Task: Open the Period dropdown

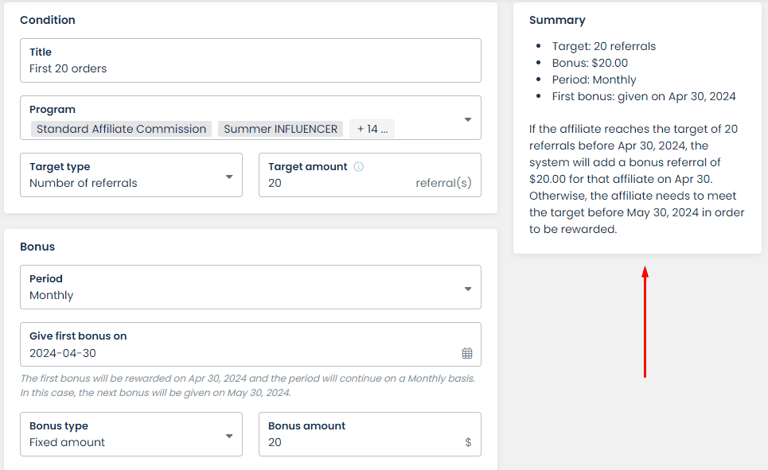Action: (x=250, y=288)
